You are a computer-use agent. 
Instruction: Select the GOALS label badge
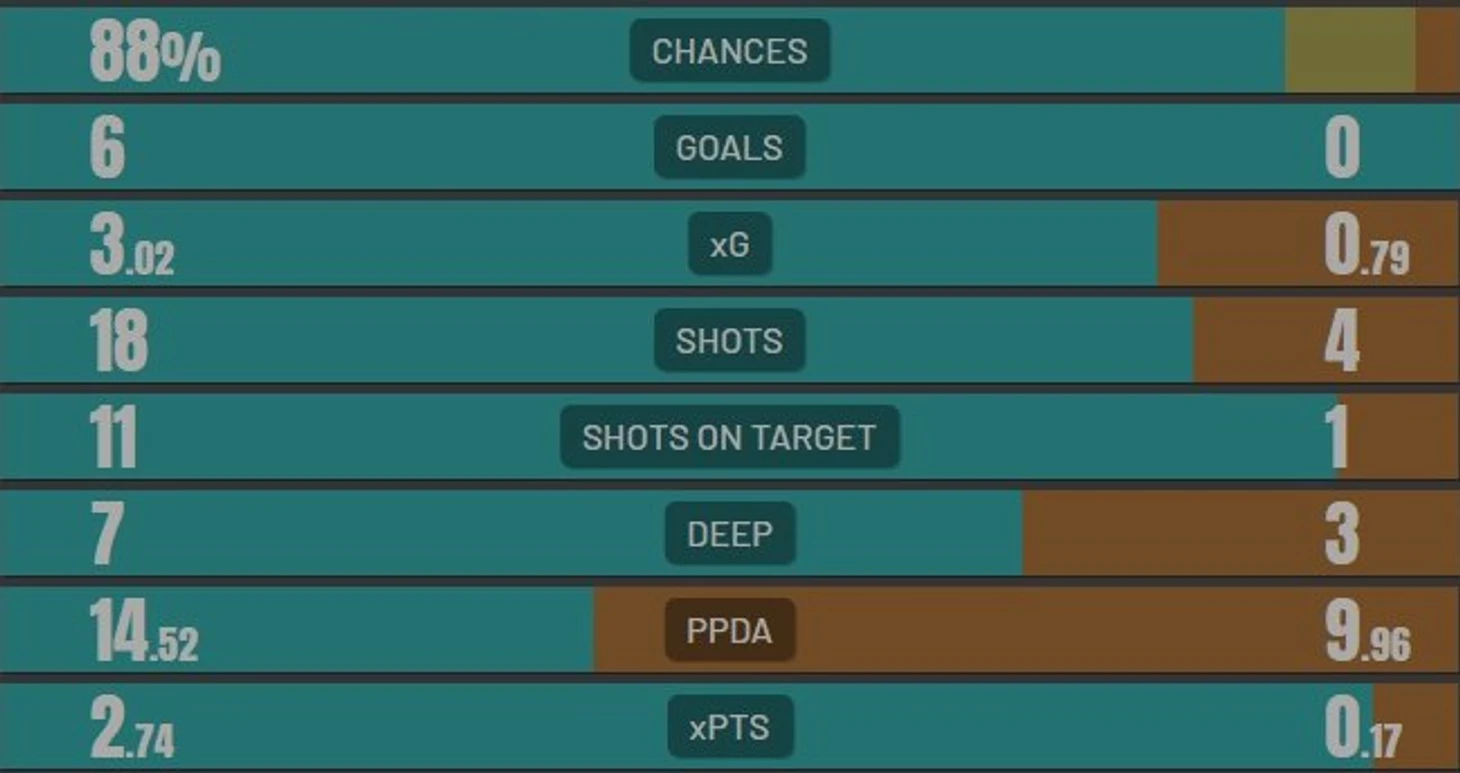[x=730, y=147]
